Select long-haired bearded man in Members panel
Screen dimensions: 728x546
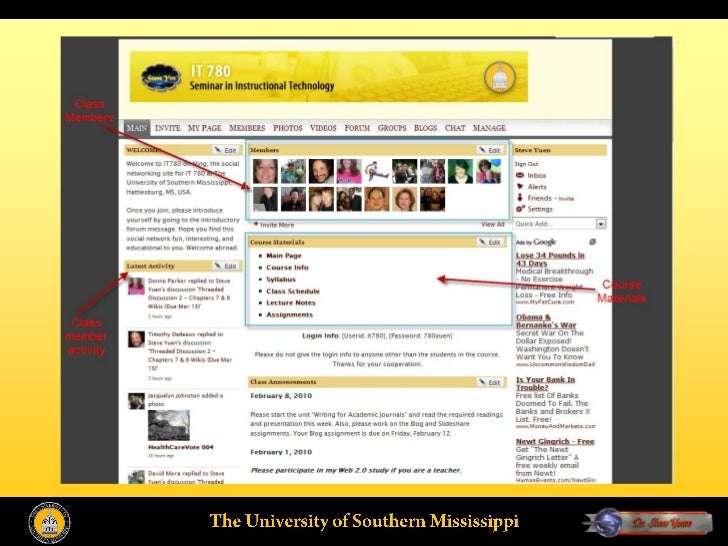coord(321,171)
